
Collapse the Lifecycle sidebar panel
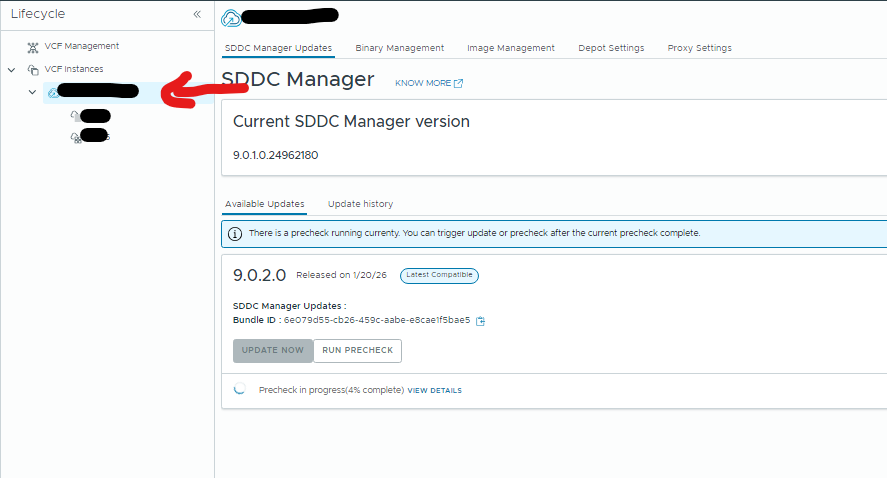(x=197, y=14)
